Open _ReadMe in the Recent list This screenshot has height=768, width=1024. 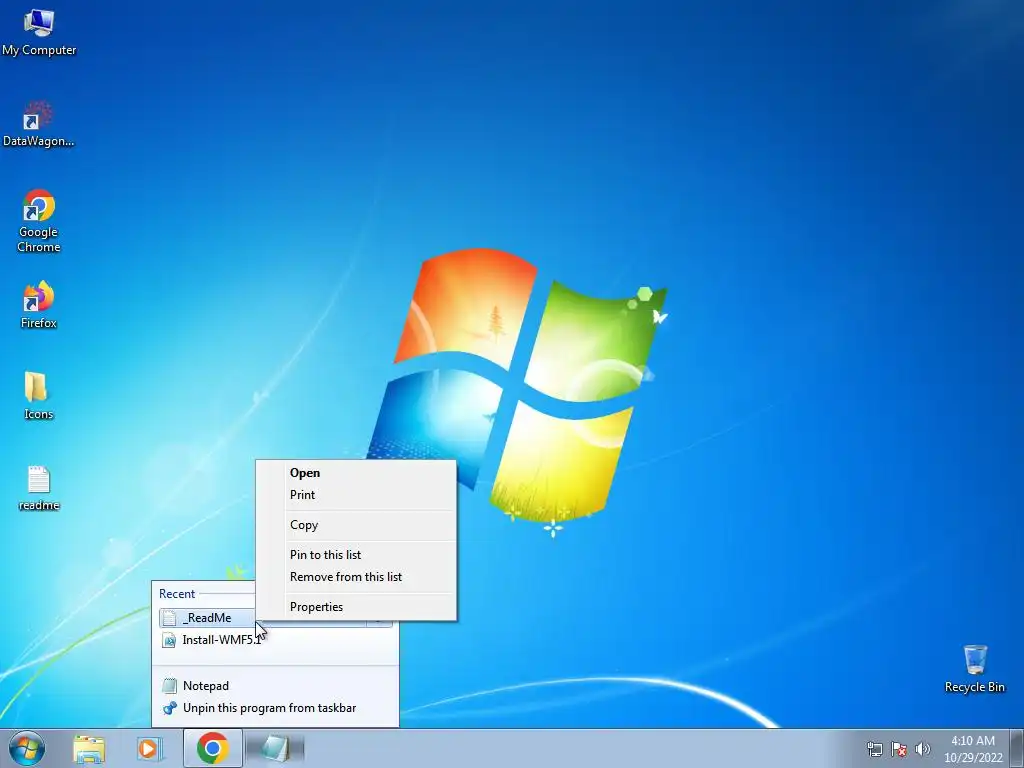tap(208, 618)
